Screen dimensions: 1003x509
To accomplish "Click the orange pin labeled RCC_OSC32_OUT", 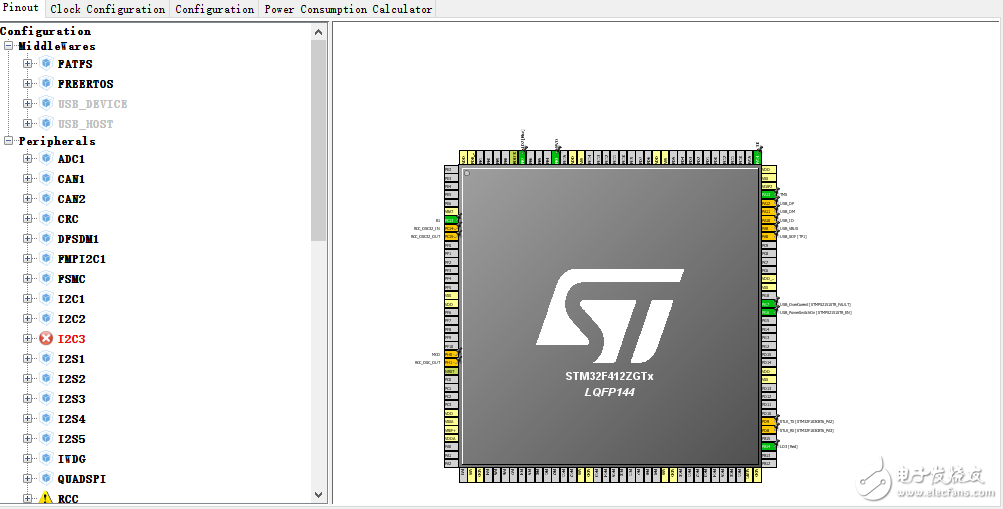I will click(x=451, y=237).
